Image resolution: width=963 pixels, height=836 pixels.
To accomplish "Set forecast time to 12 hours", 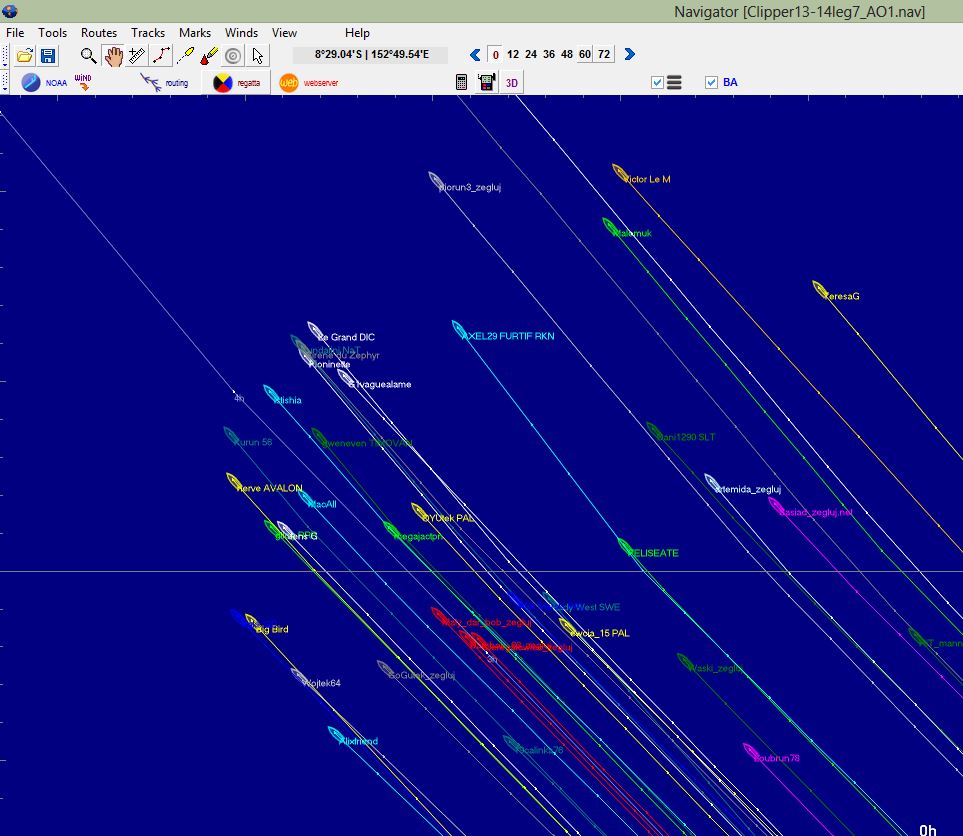I will (513, 55).
